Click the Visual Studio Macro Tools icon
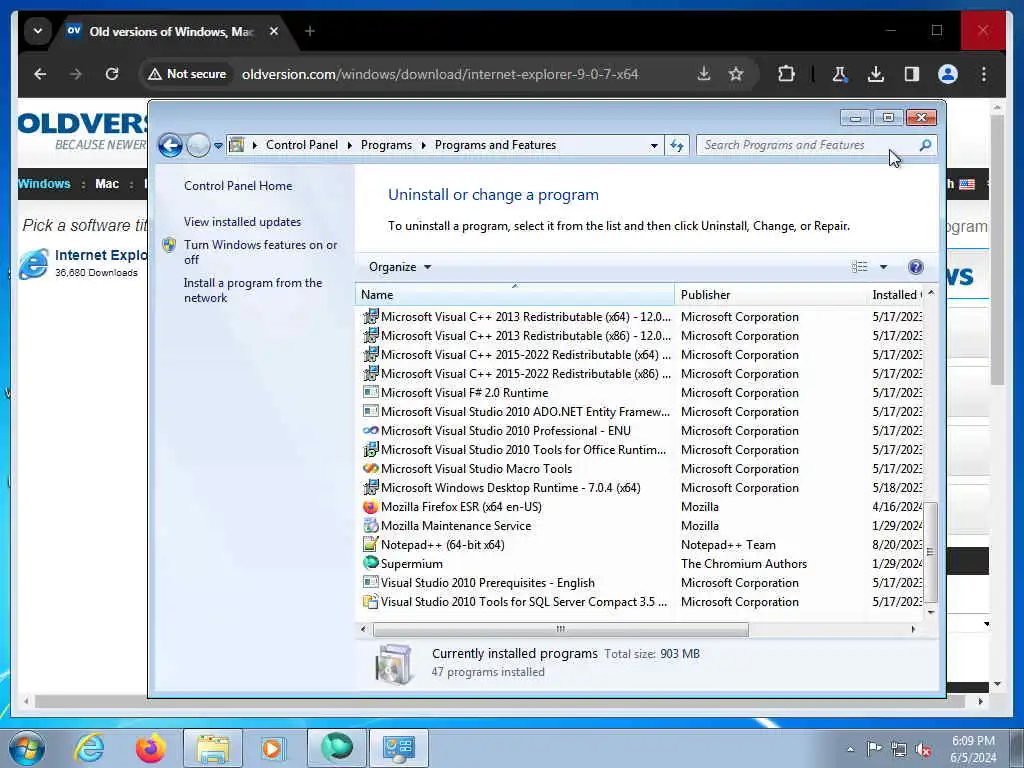The image size is (1024, 768). point(370,468)
